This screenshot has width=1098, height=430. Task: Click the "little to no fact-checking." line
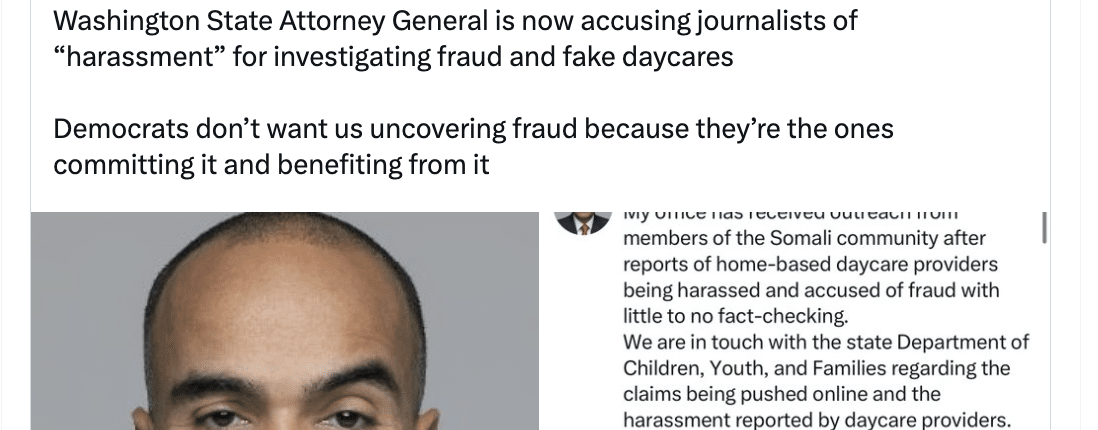(x=735, y=316)
